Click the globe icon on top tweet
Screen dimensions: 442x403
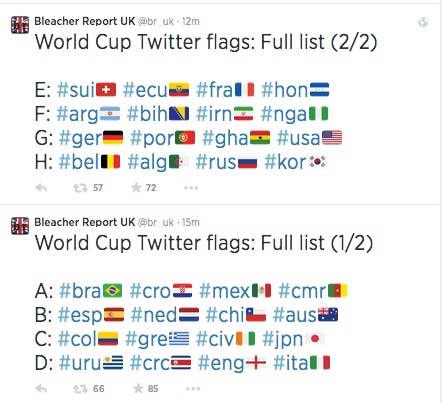click(423, 22)
